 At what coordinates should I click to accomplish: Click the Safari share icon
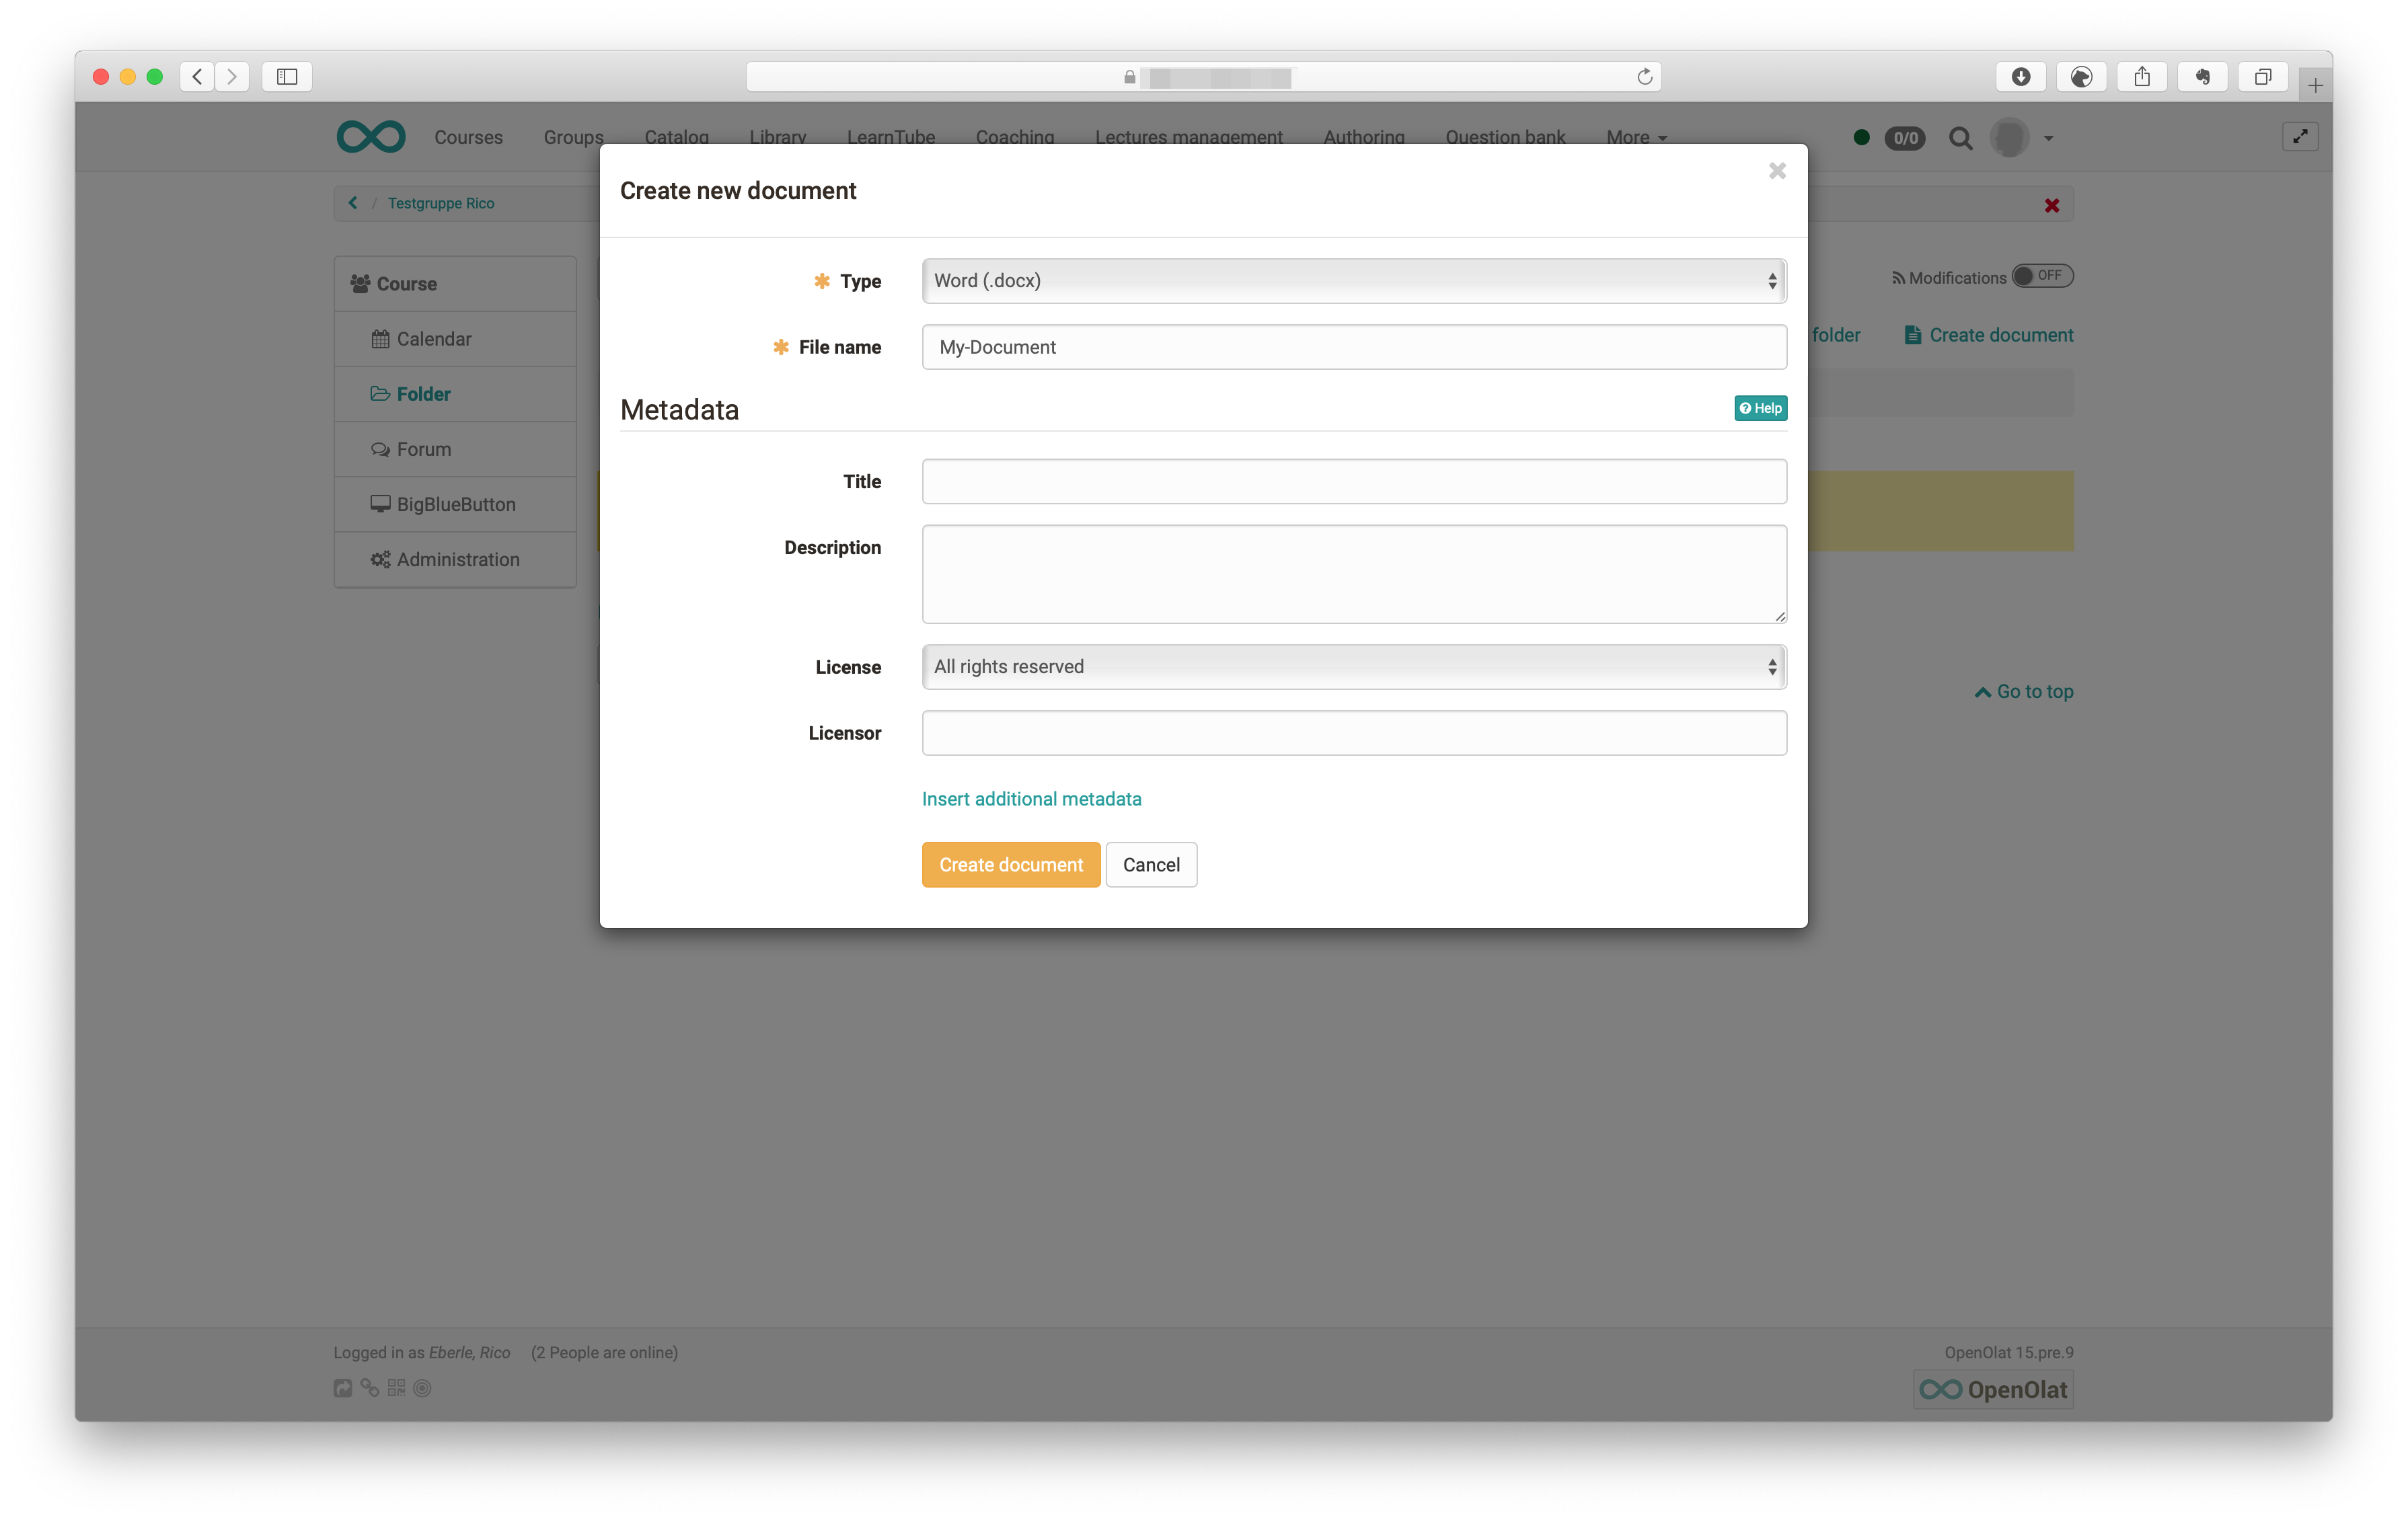pos(2141,77)
